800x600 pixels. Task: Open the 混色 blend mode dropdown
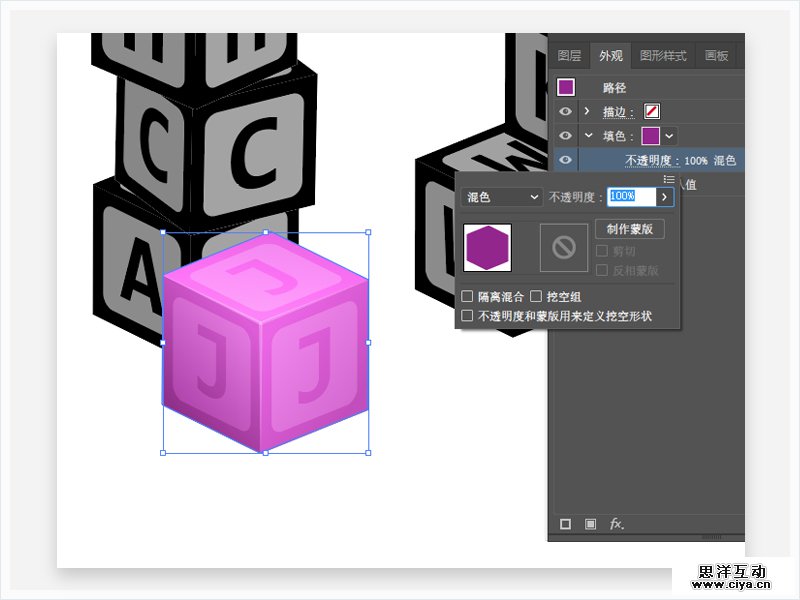point(501,198)
